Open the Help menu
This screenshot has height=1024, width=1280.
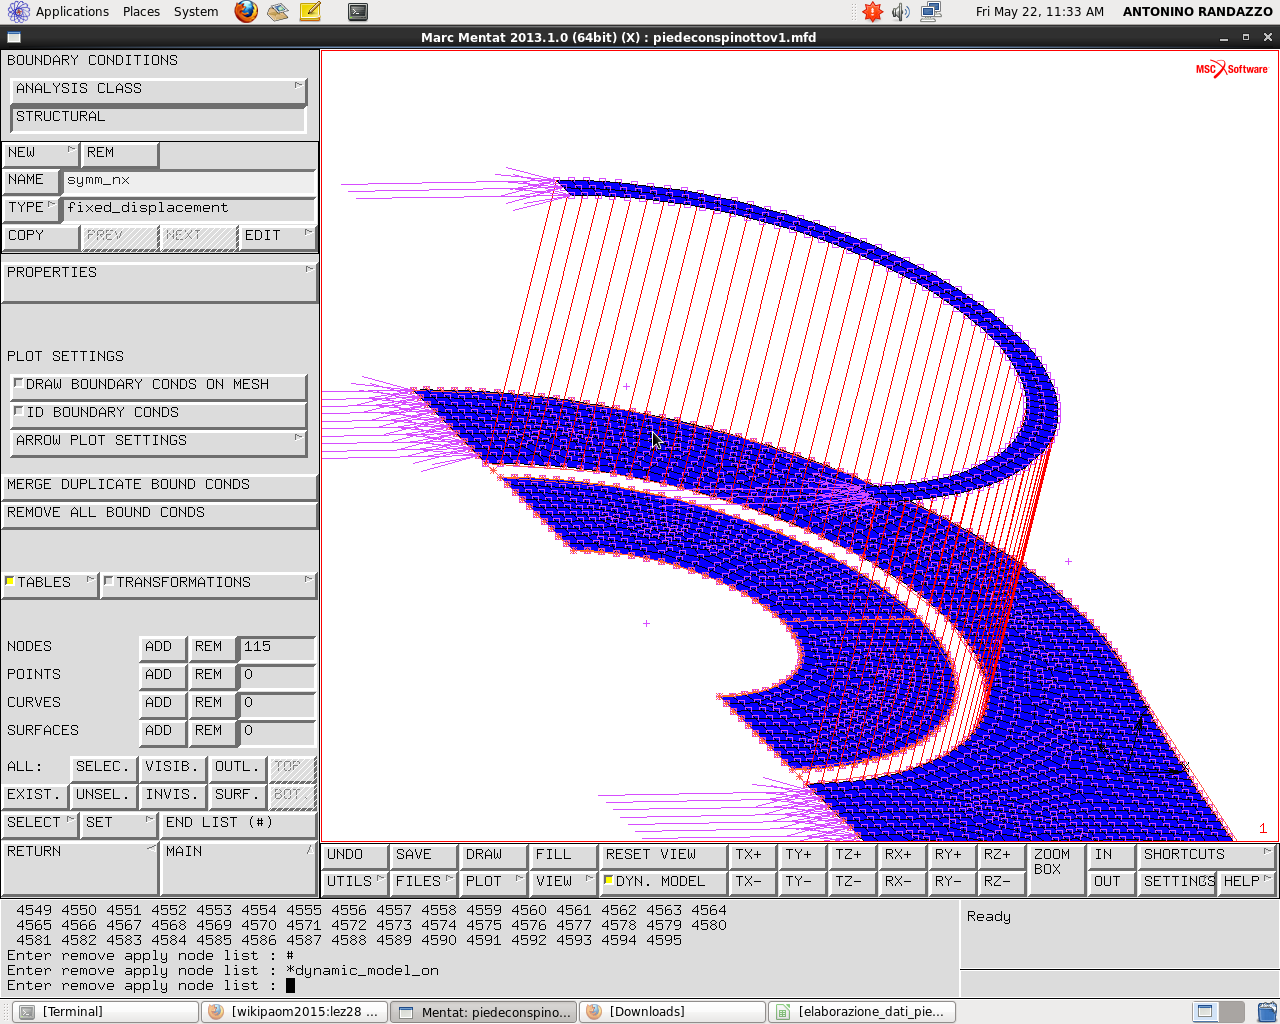pyautogui.click(x=1247, y=882)
